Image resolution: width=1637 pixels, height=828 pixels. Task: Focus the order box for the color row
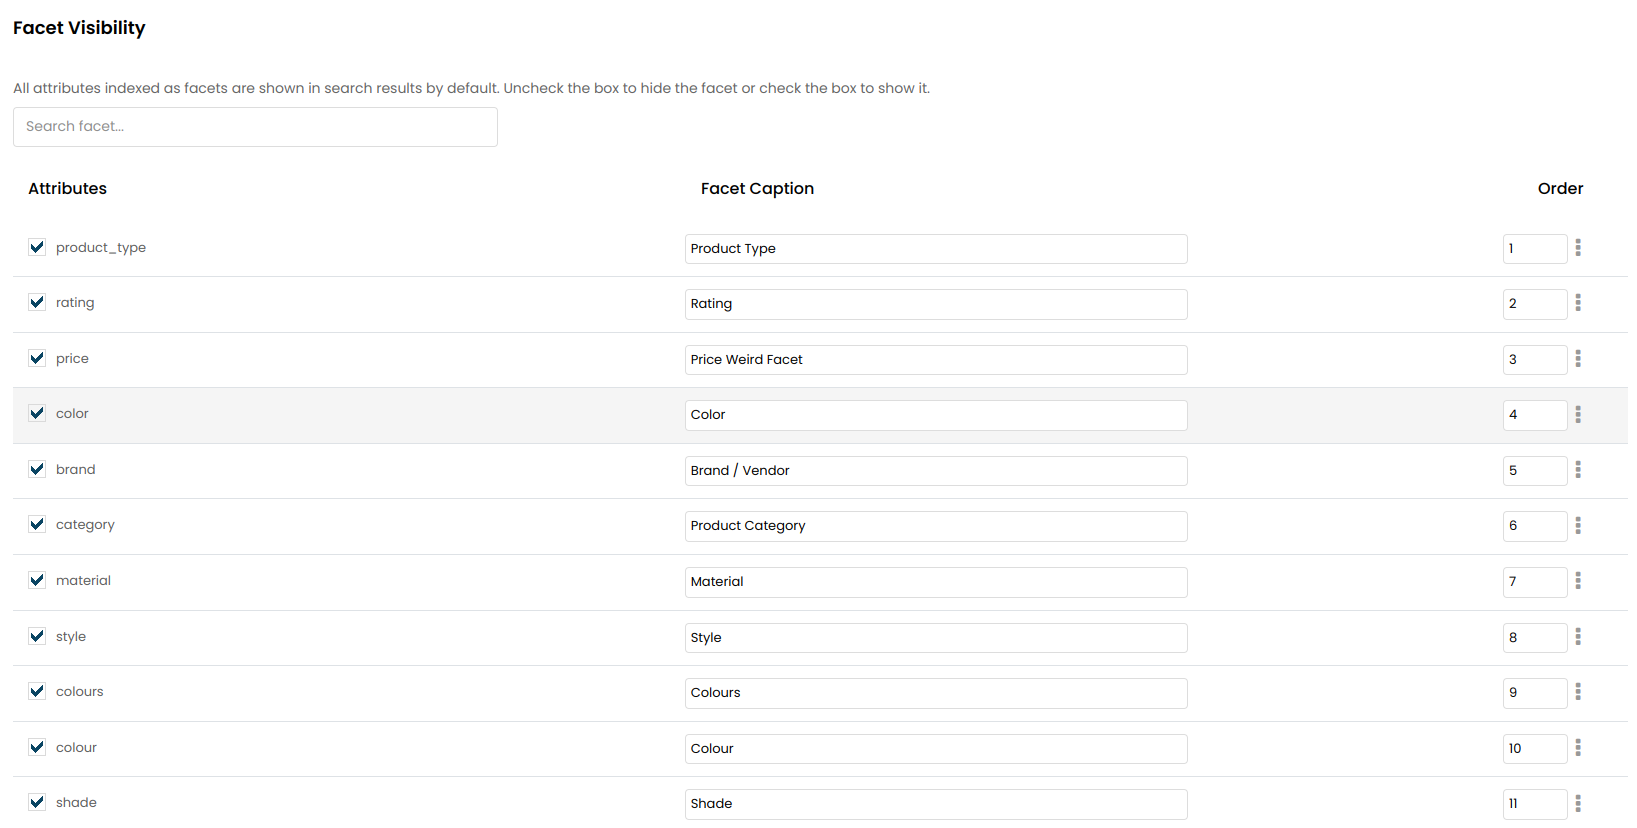tap(1533, 415)
